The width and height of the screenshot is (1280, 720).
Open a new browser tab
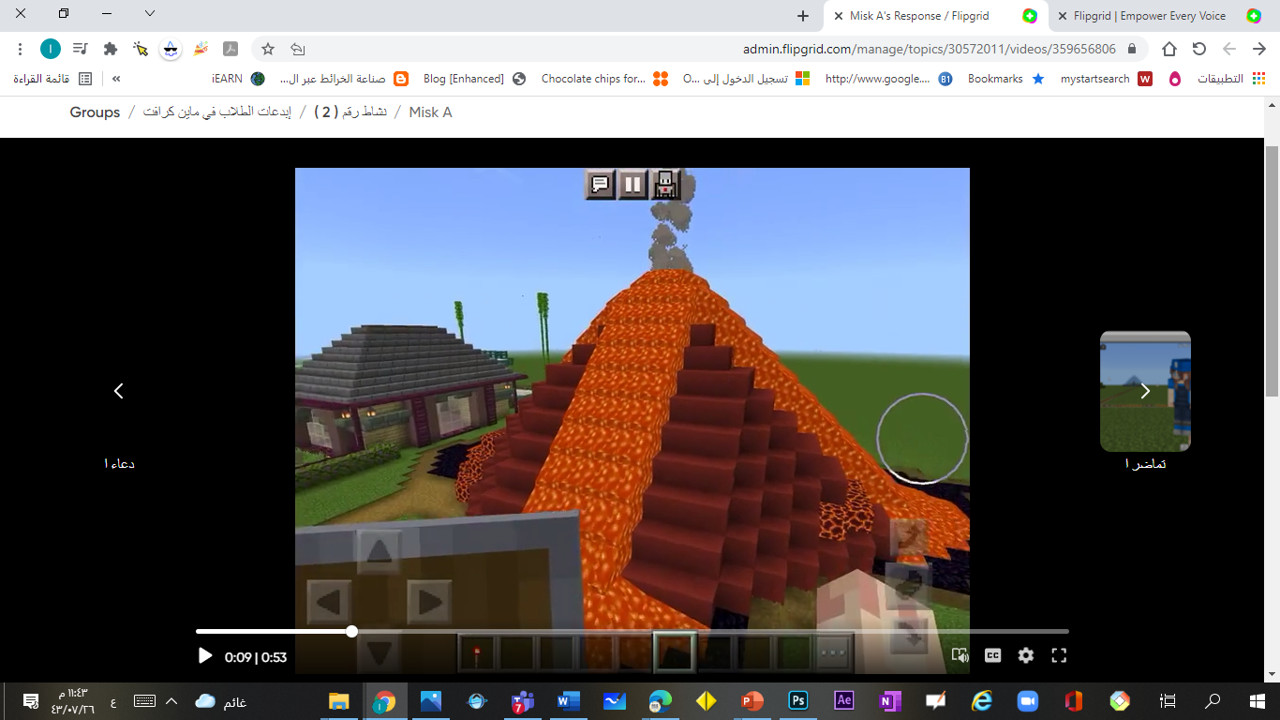point(803,16)
